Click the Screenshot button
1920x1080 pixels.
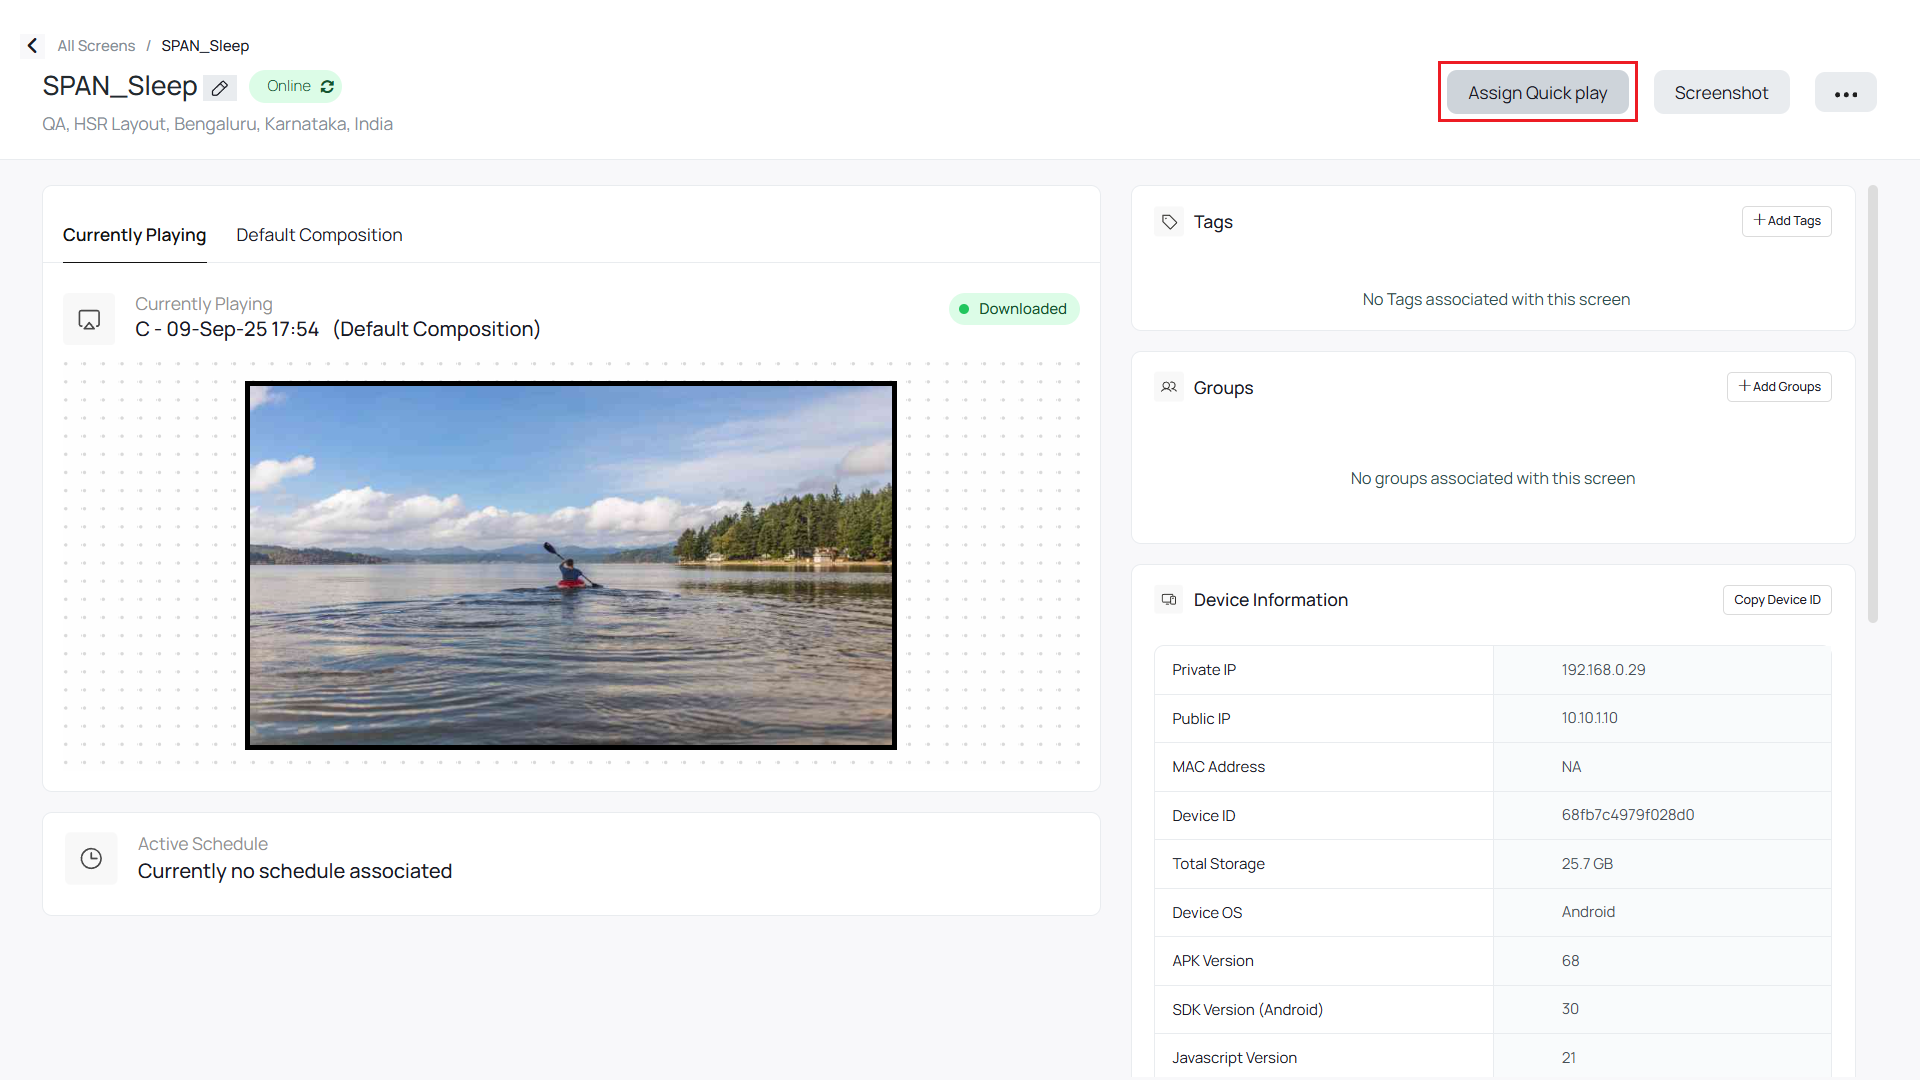(1721, 93)
